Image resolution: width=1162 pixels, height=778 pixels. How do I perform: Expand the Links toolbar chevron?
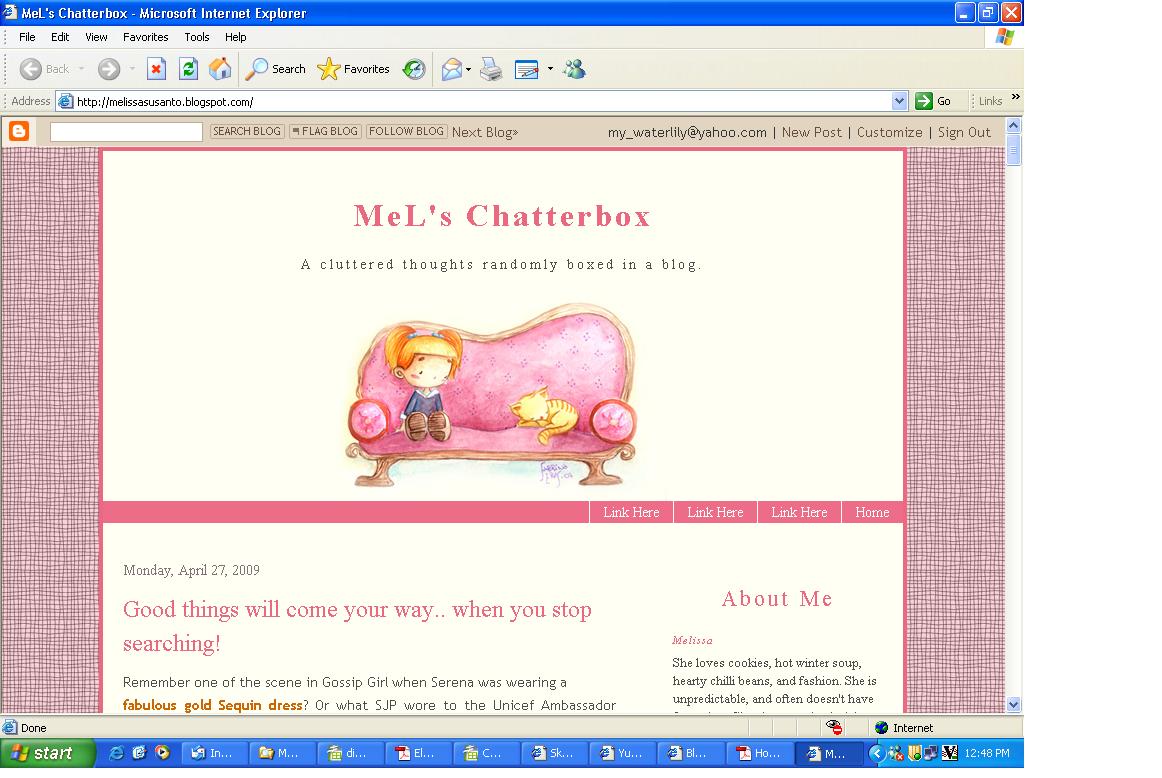(x=1015, y=97)
